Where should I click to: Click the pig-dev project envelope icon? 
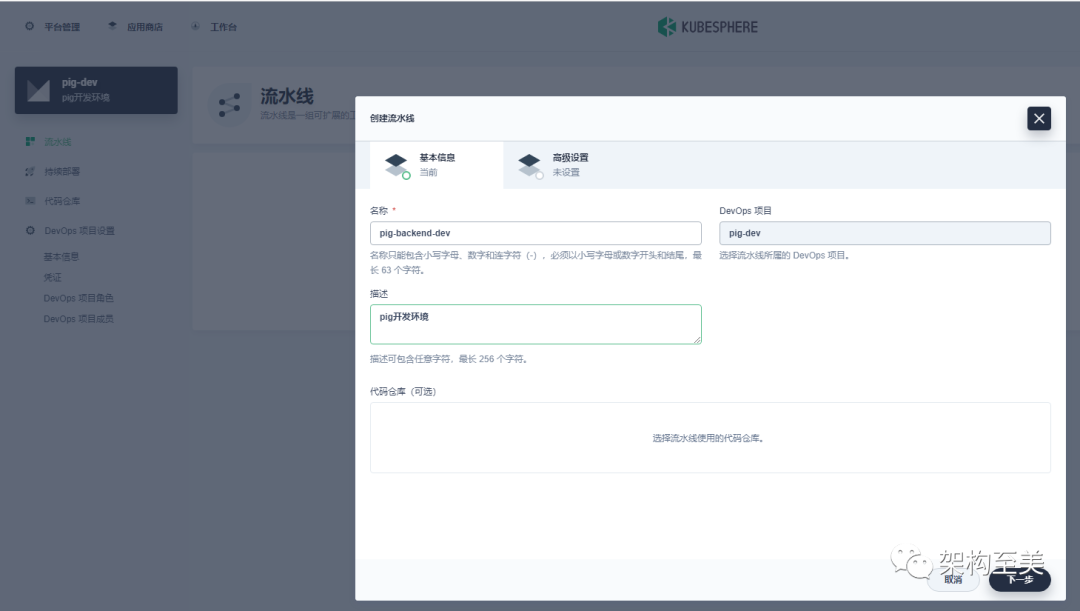point(39,90)
